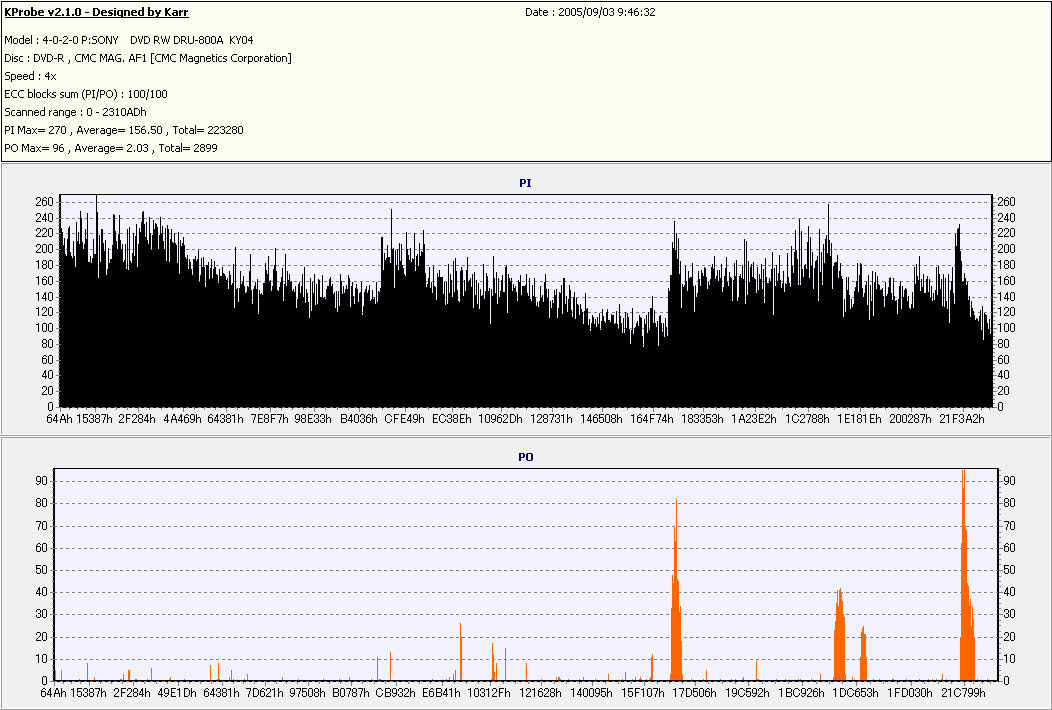Select the Disc CMC MAG. AF1 line
The height and width of the screenshot is (710, 1052).
pos(148,58)
